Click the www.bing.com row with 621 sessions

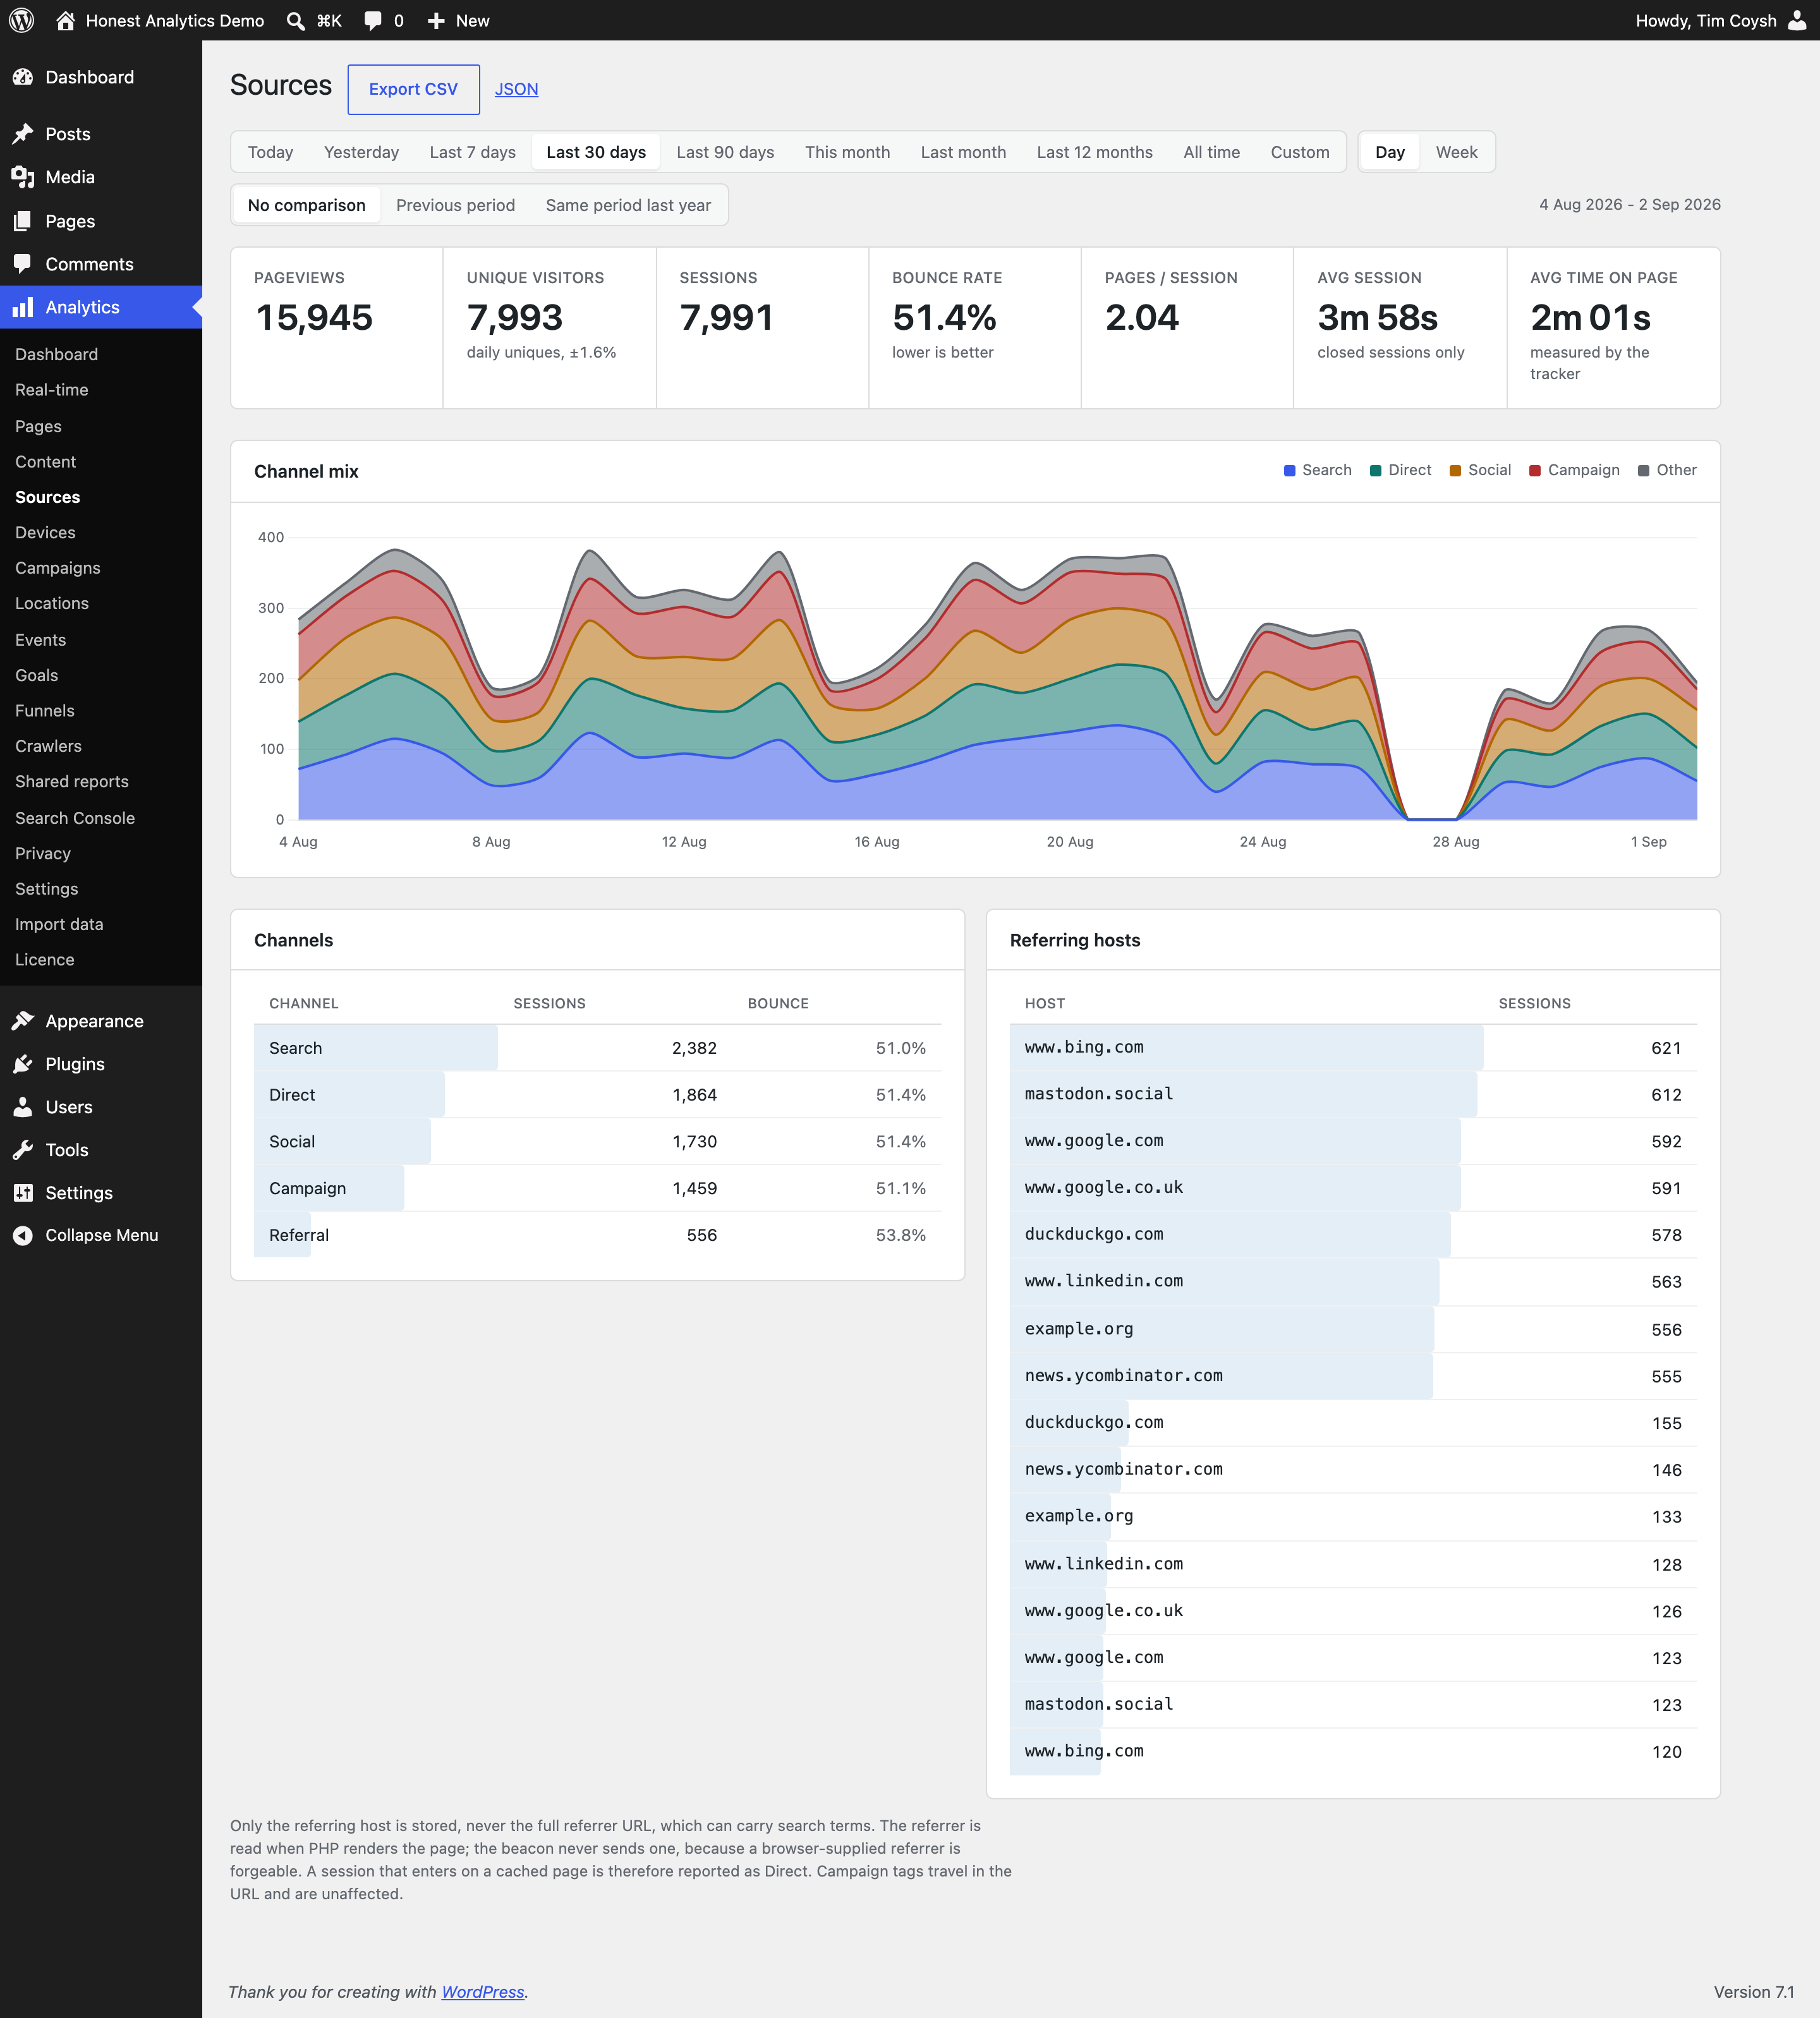tap(1353, 1048)
